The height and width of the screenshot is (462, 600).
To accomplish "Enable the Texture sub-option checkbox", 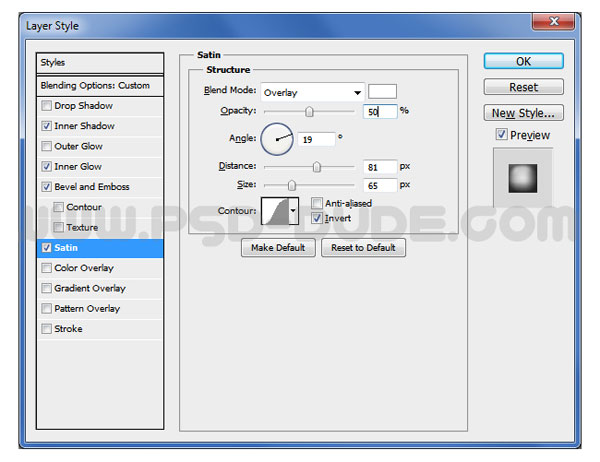I will [x=58, y=227].
